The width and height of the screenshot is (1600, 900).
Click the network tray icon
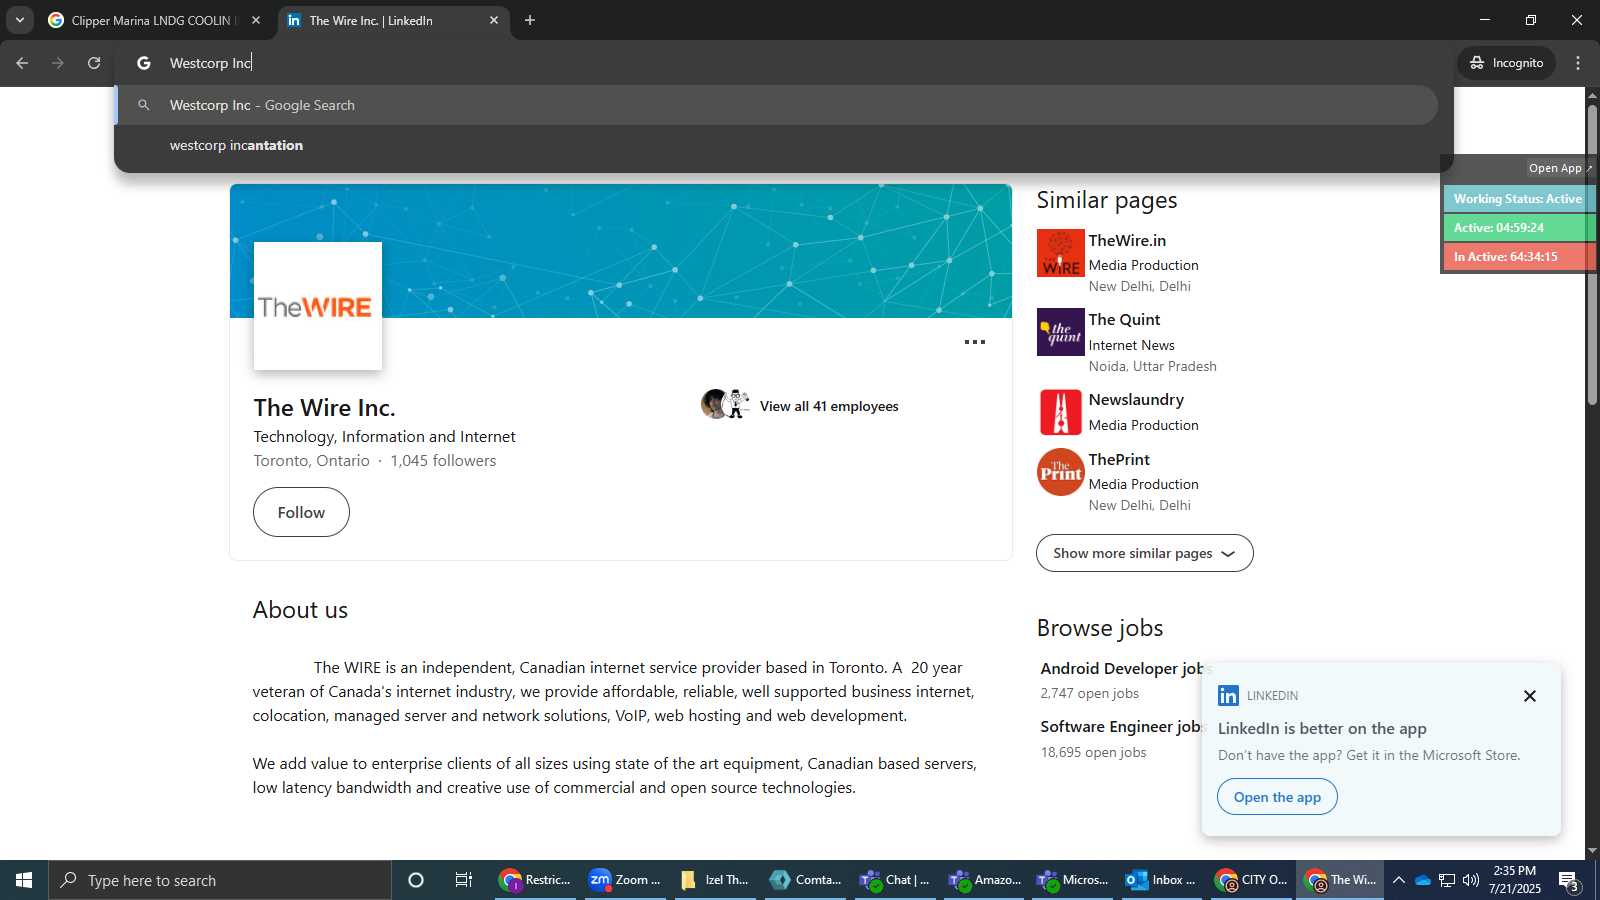pyautogui.click(x=1447, y=880)
